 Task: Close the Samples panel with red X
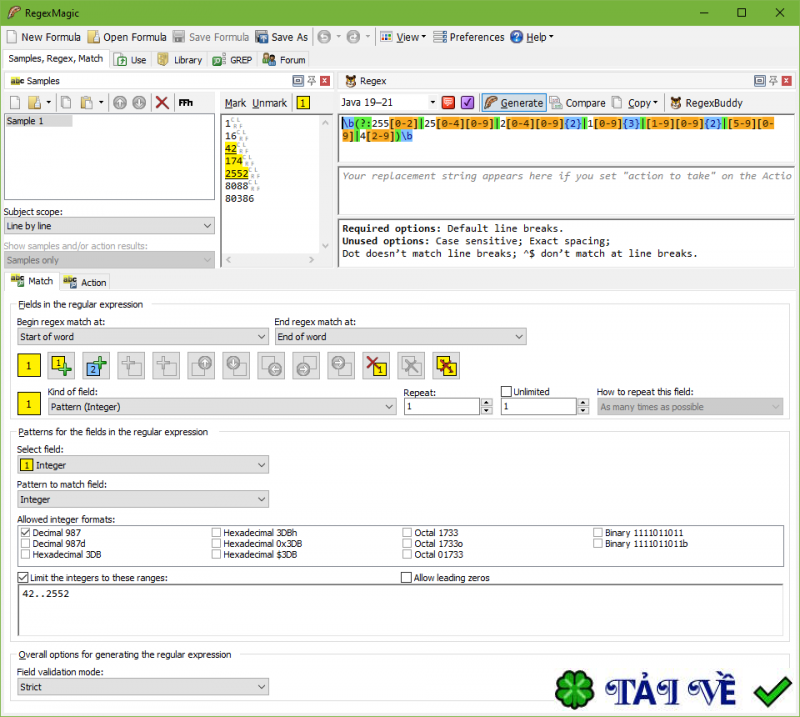tap(325, 81)
